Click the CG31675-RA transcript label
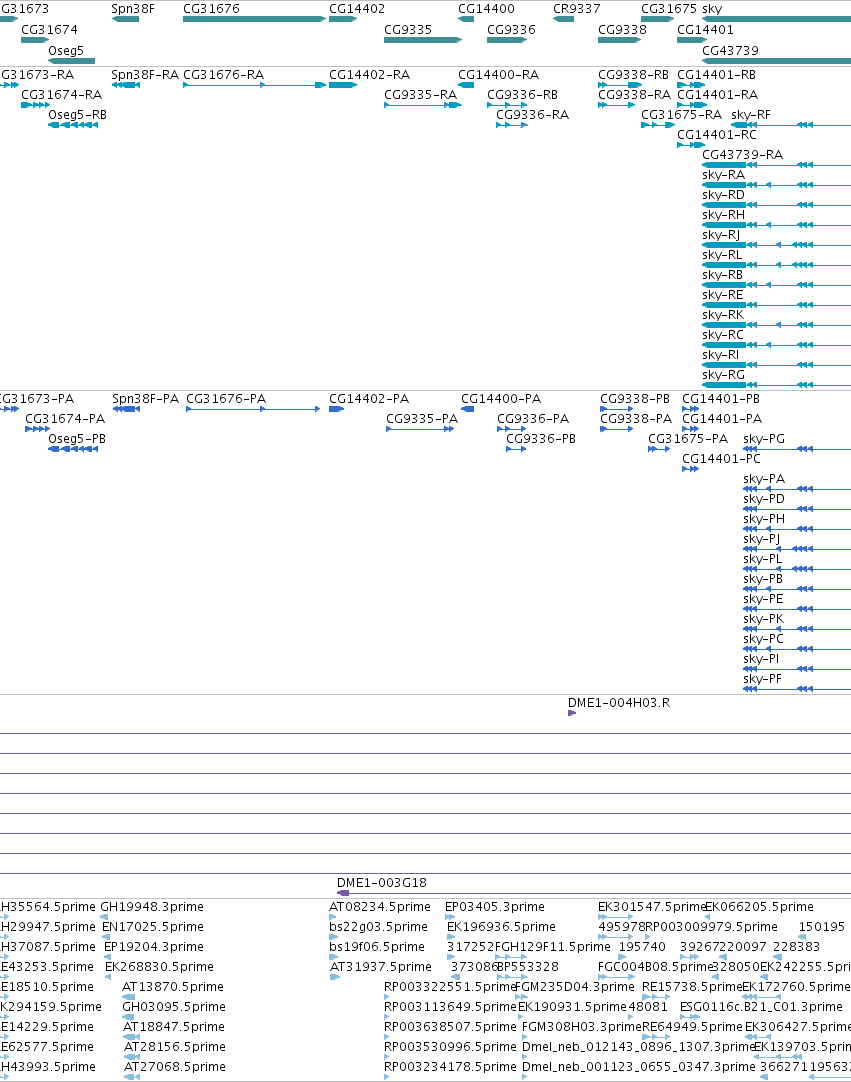851x1082 pixels. click(681, 115)
